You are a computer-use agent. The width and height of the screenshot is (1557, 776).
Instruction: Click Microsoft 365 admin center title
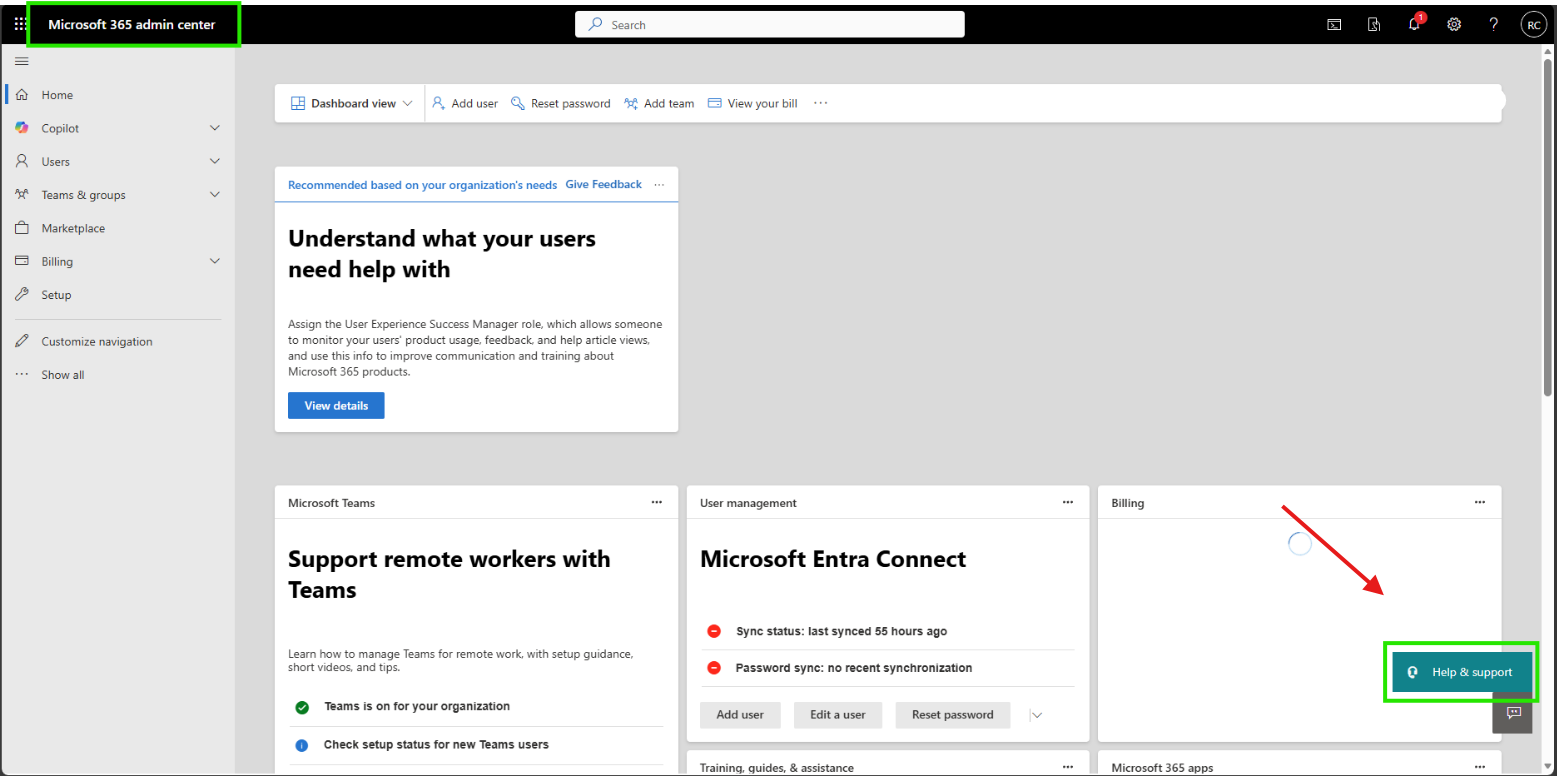132,24
